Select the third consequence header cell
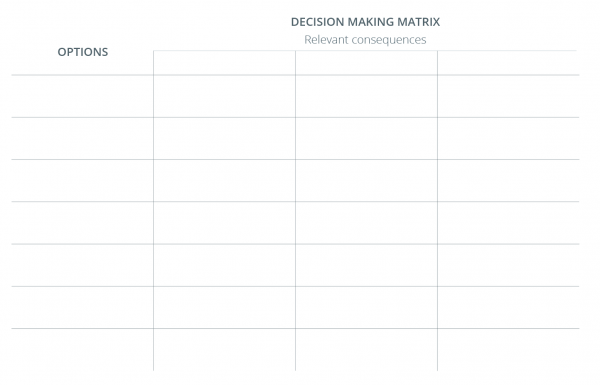This screenshot has height=385, width=600. tap(508, 63)
